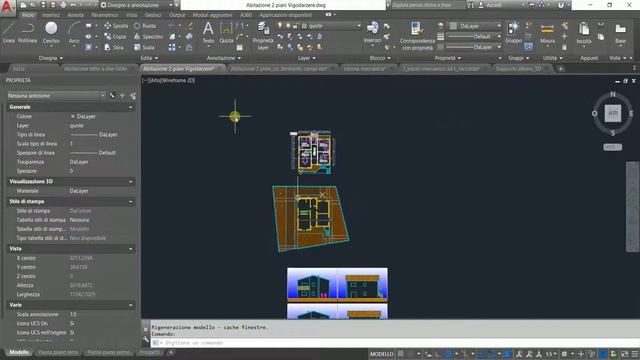Viewport: 640px width, 360px height.
Task: Click the Copia copy tool
Action: tap(115, 36)
